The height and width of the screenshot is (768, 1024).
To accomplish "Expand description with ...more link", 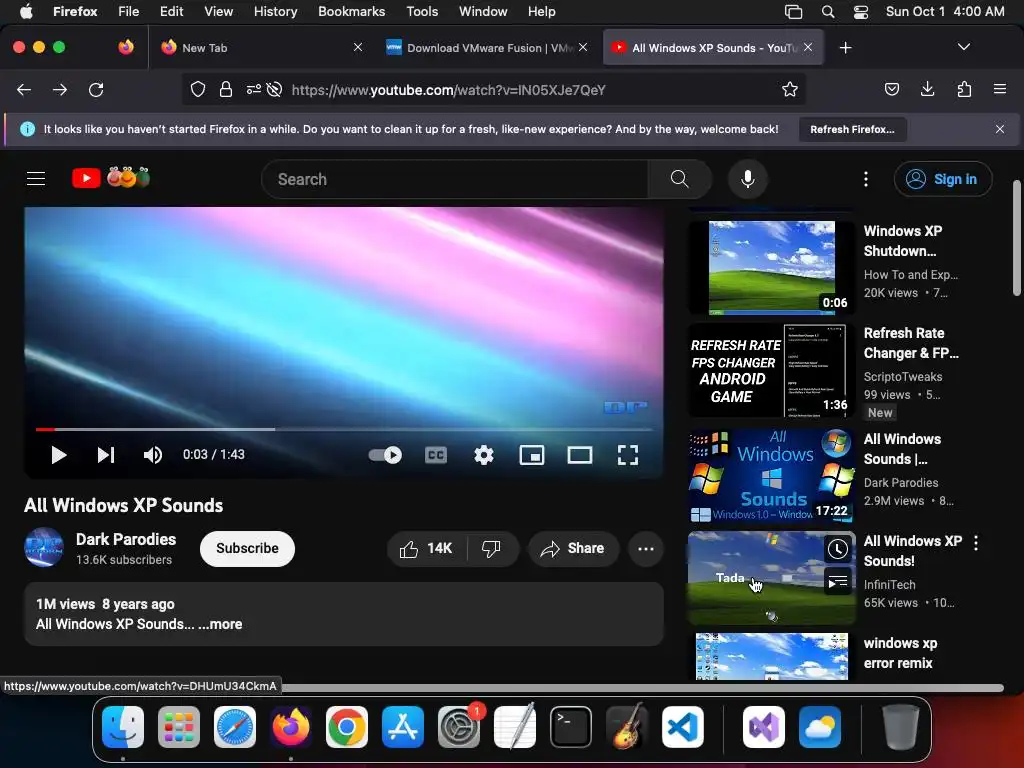I will click(x=220, y=624).
